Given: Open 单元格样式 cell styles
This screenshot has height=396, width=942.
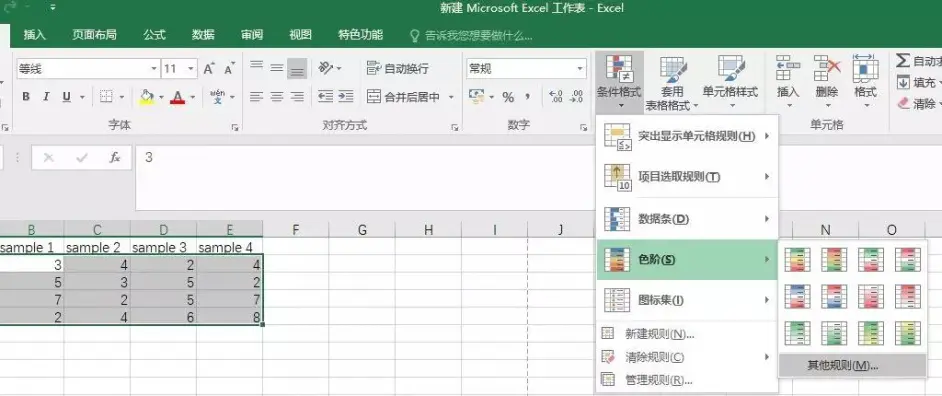Looking at the screenshot, I should click(730, 82).
